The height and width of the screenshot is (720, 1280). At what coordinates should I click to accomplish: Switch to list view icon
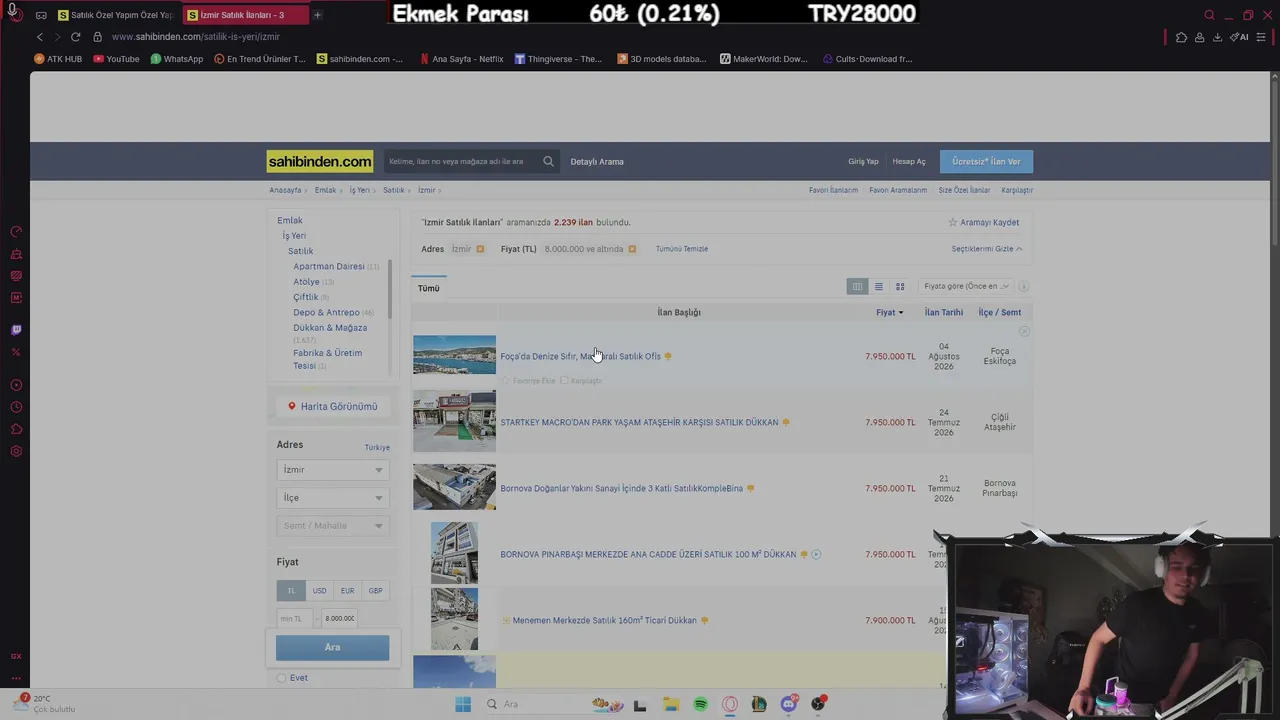[879, 287]
